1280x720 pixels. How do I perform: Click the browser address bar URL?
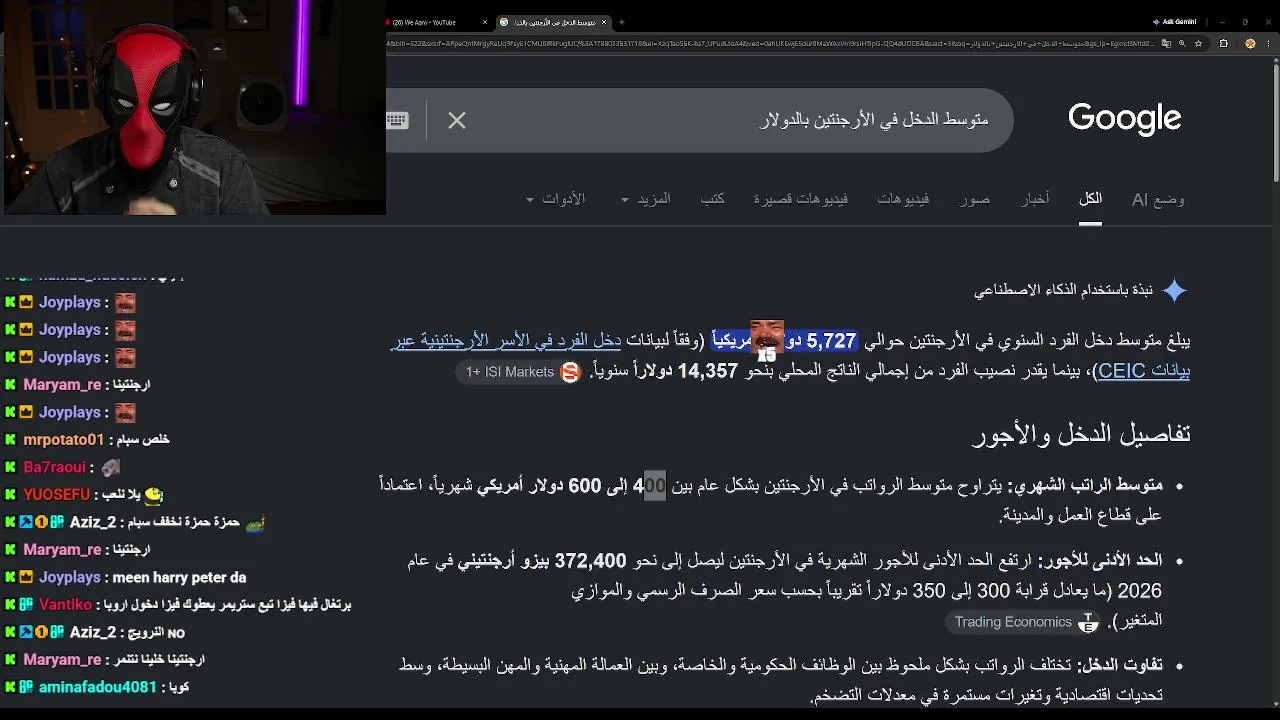(x=770, y=44)
